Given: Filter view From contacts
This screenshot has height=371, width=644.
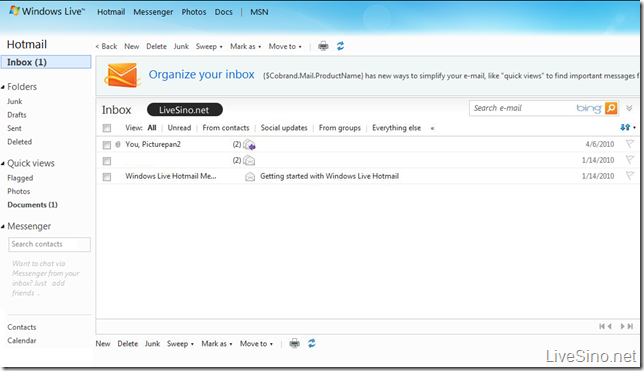Looking at the screenshot, I should pyautogui.click(x=225, y=128).
